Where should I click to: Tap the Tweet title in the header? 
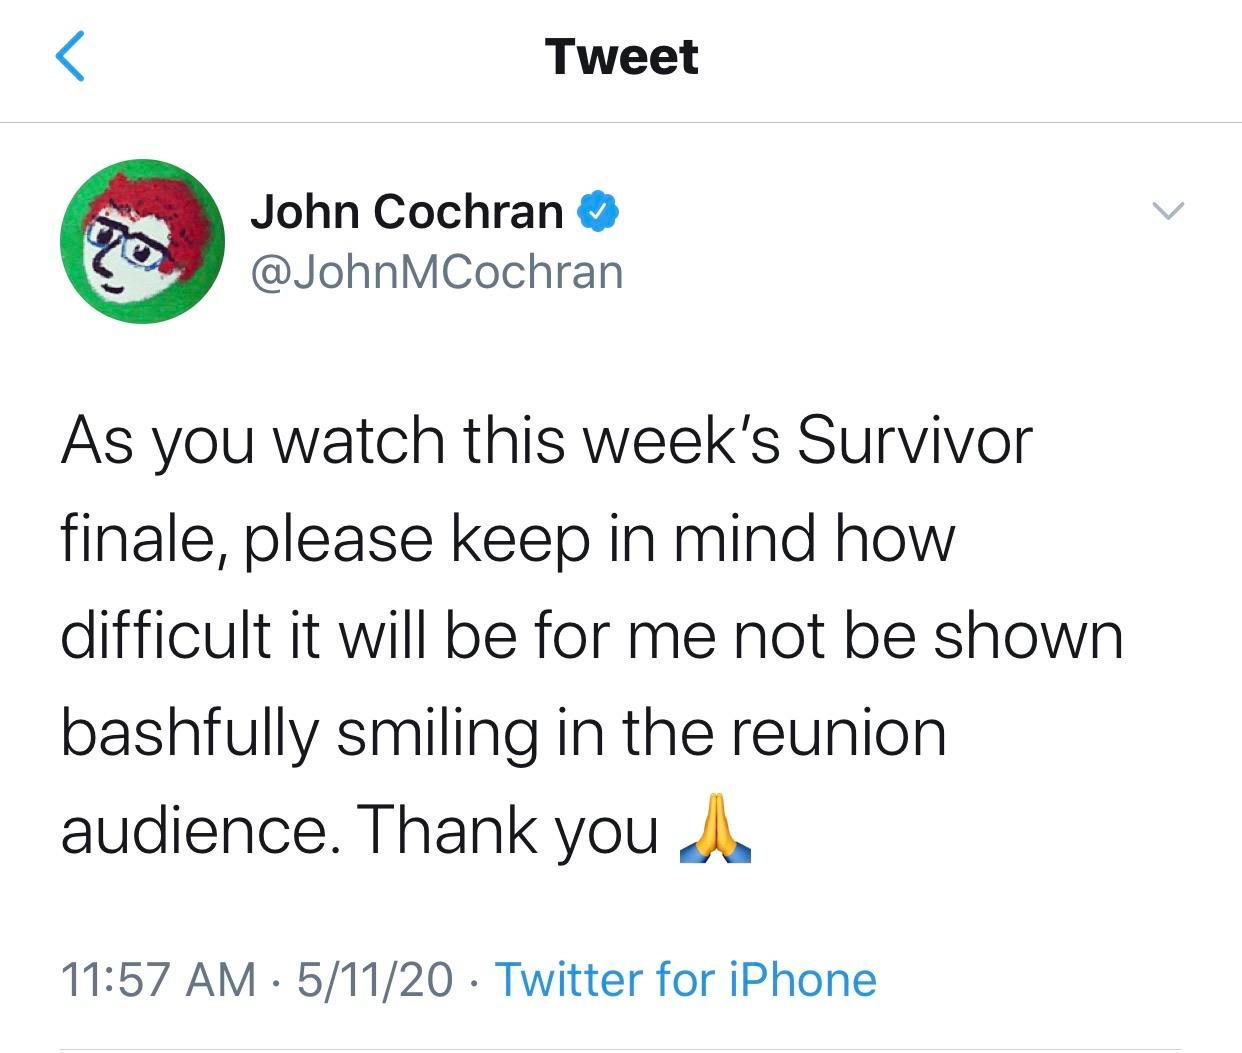coord(620,57)
